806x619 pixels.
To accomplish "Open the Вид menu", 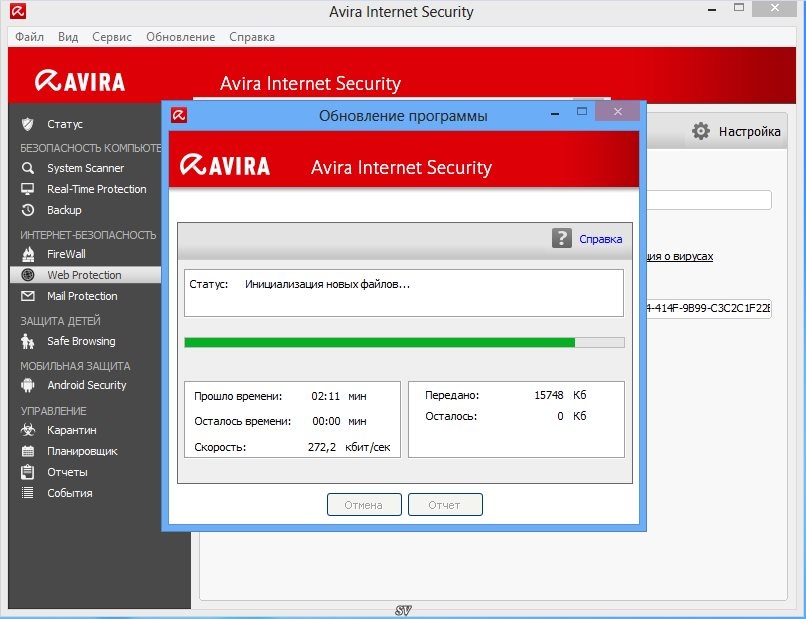I will coord(68,37).
